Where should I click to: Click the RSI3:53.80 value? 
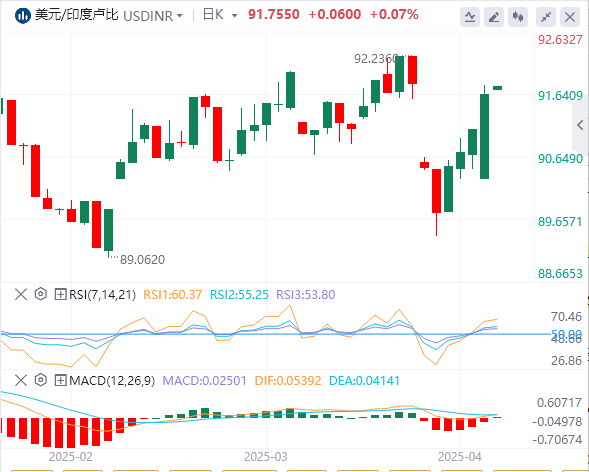pyautogui.click(x=305, y=295)
